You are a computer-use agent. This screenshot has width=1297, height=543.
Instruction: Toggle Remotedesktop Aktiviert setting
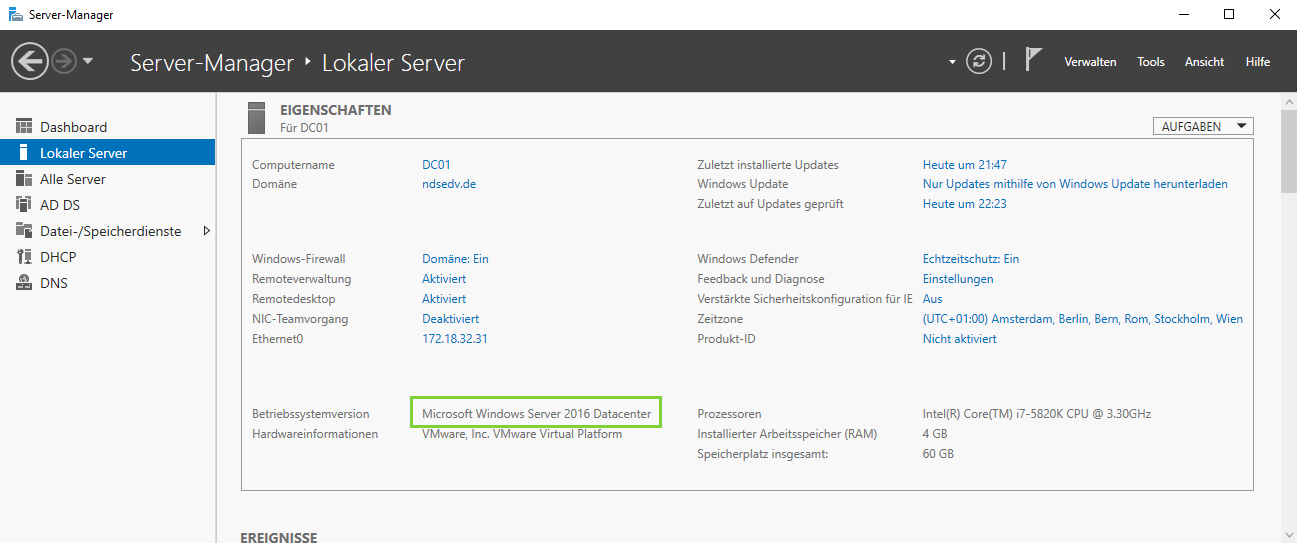[x=444, y=299]
